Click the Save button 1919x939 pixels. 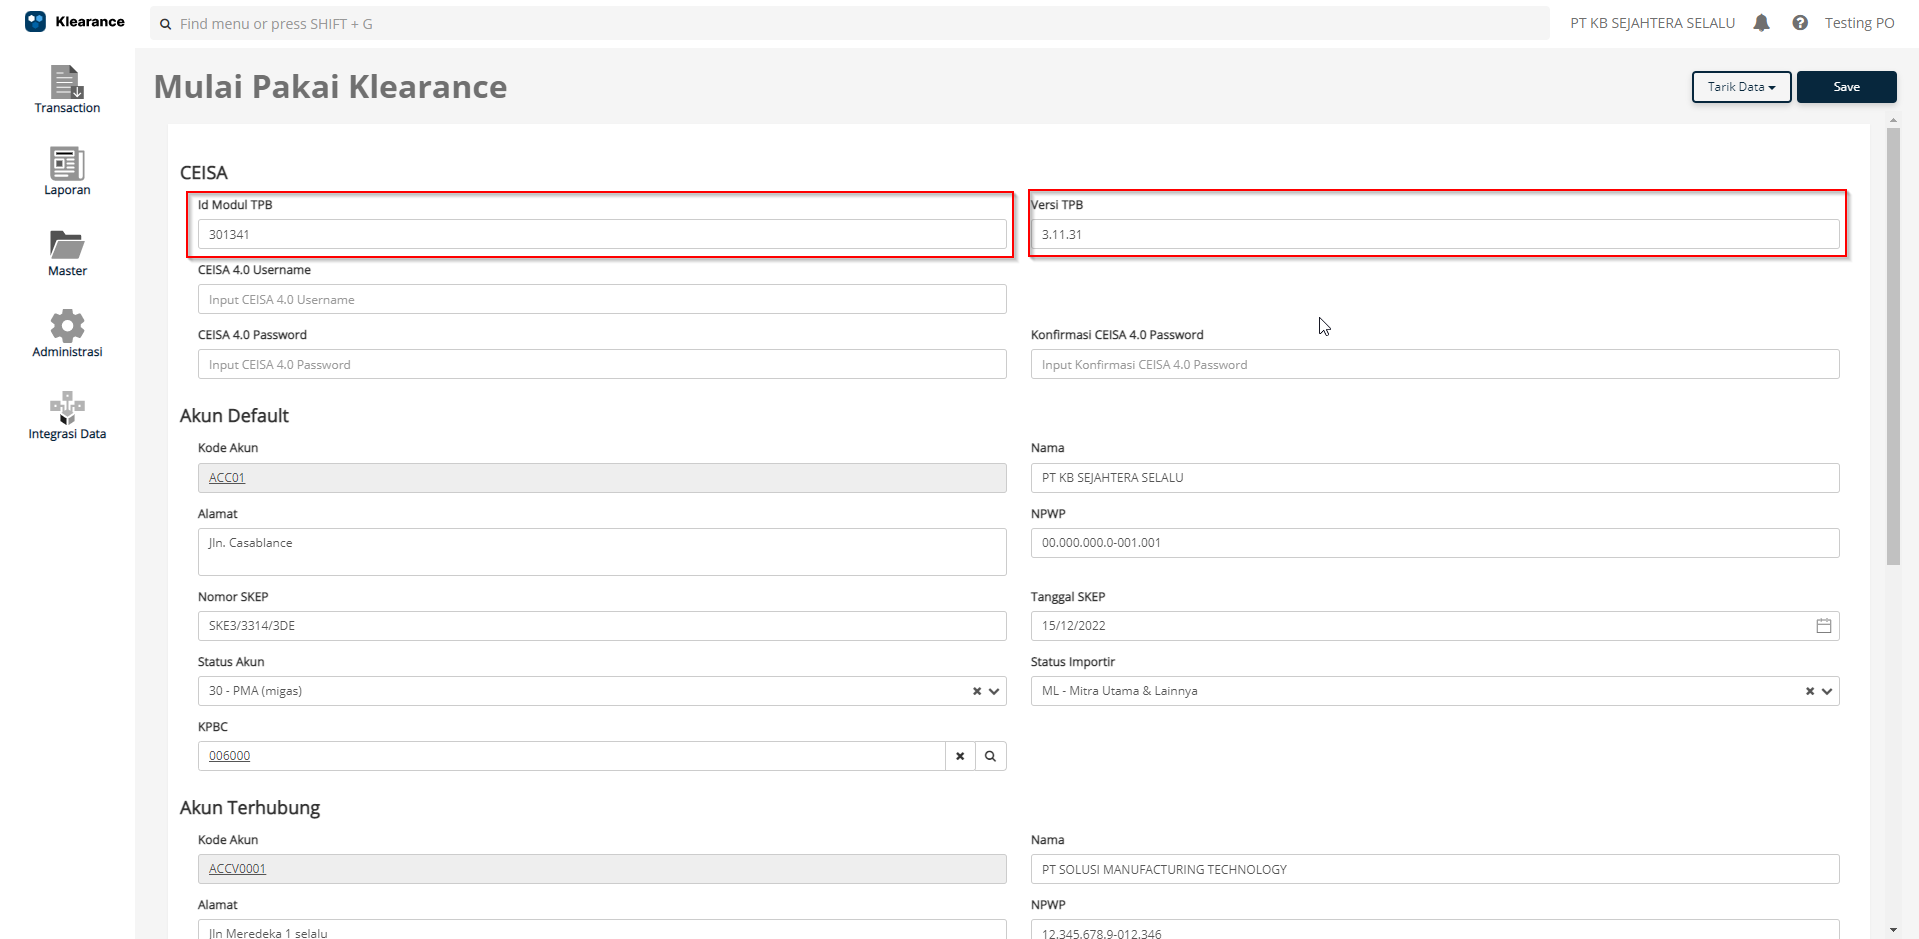1846,87
